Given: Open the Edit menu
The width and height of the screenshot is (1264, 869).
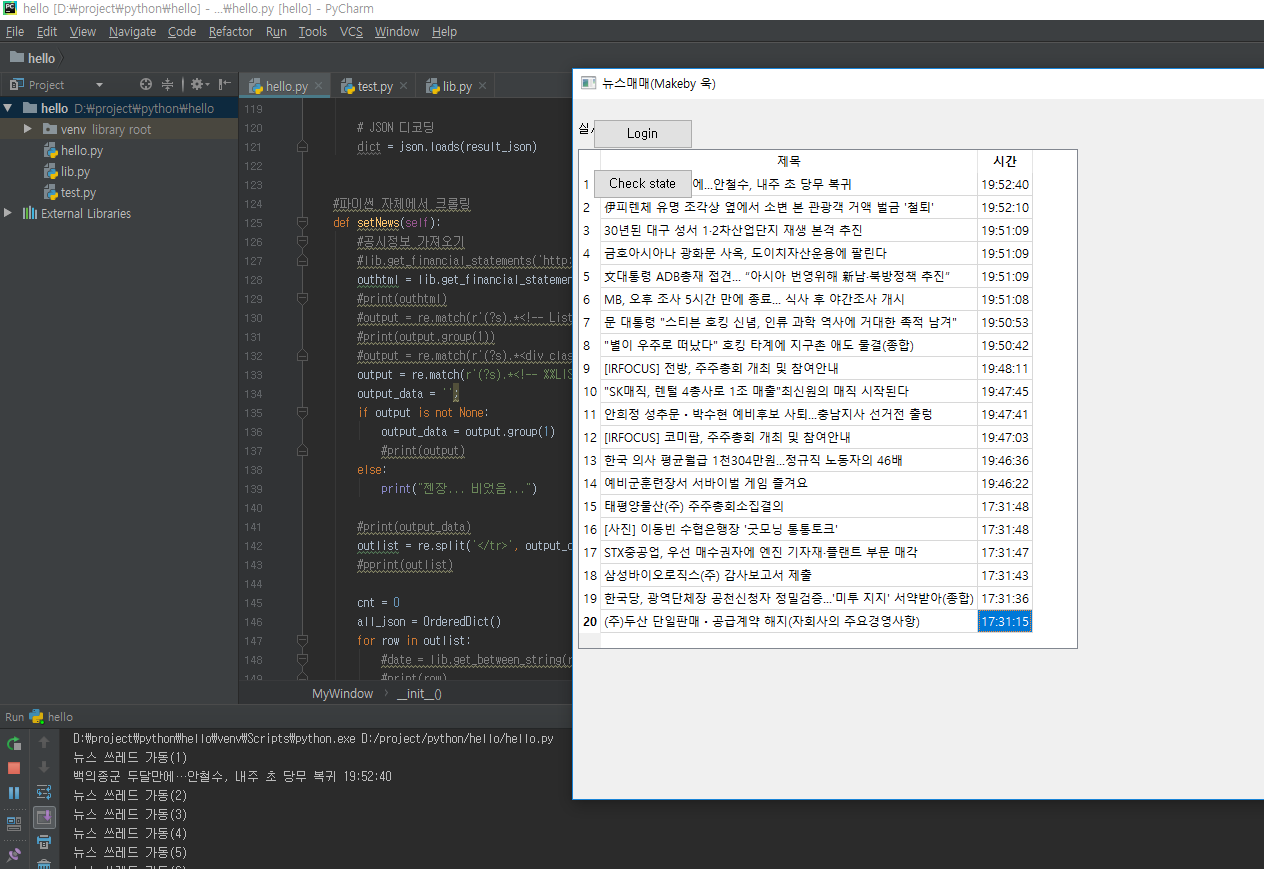Looking at the screenshot, I should point(47,32).
